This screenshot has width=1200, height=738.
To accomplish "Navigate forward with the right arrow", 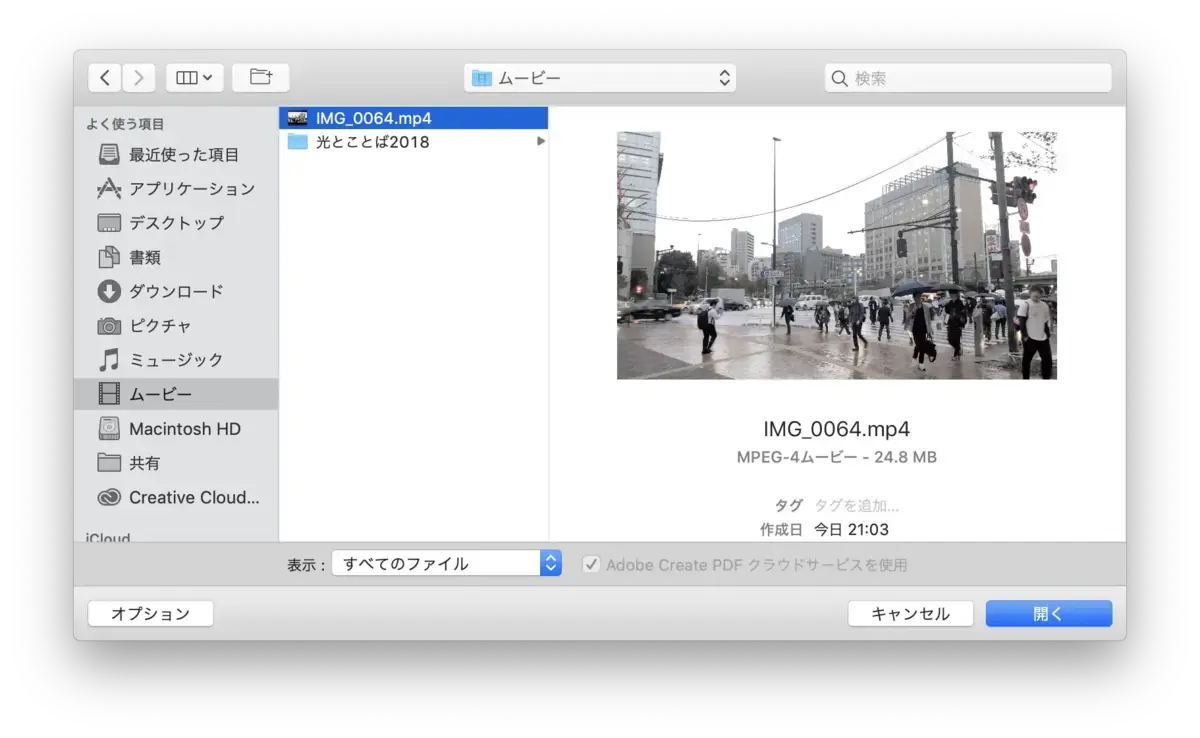I will [138, 77].
